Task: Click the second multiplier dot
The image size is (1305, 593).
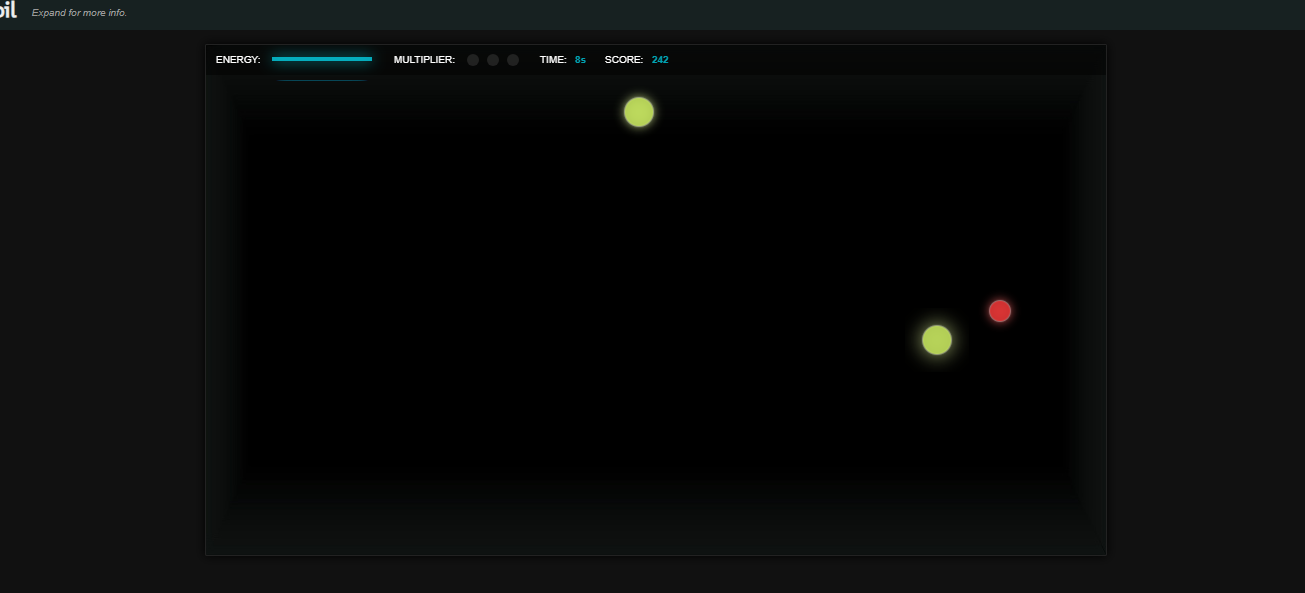Action: tap(493, 60)
